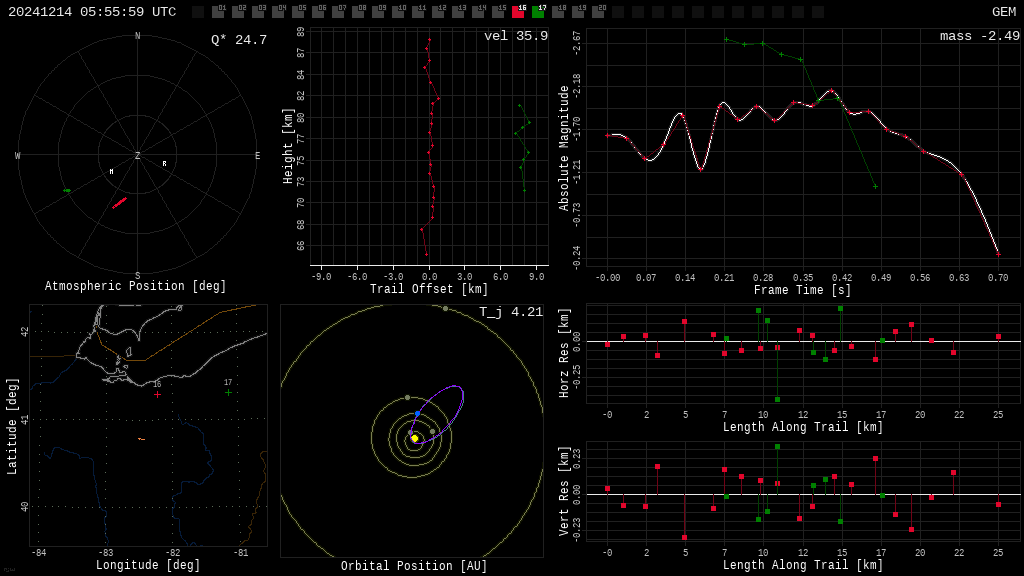Screen dimensions: 1024x576
Task: Select station indicator 06
Action: coord(318,11)
